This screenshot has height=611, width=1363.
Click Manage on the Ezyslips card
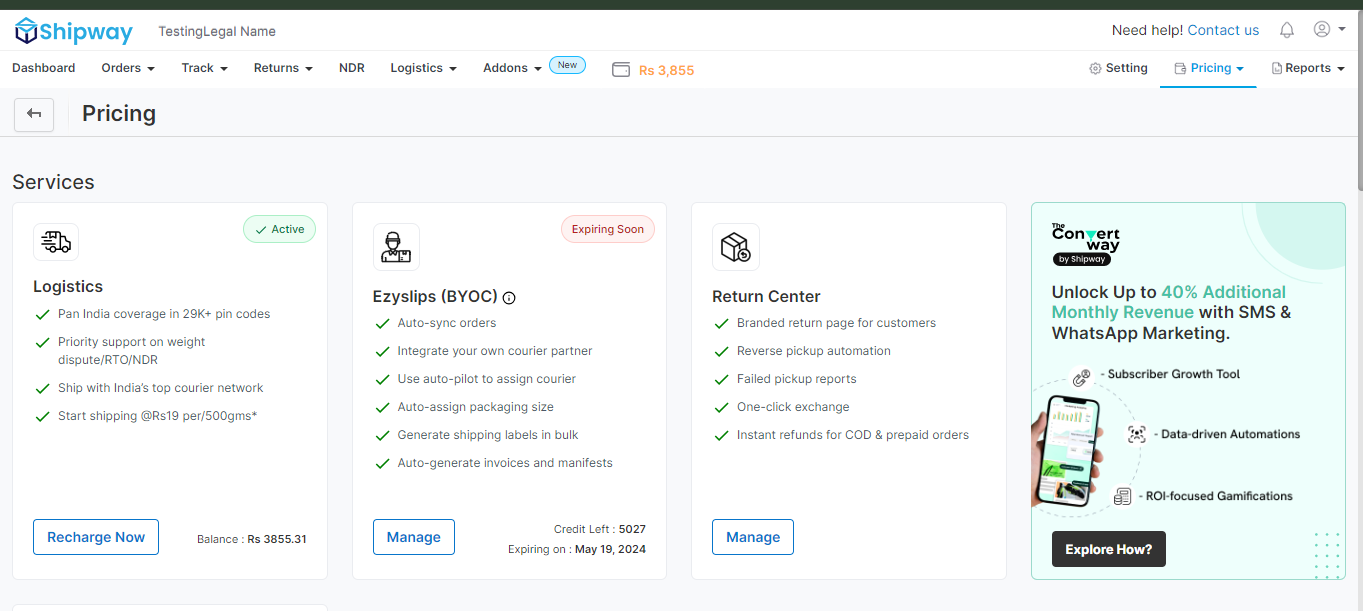[x=414, y=537]
